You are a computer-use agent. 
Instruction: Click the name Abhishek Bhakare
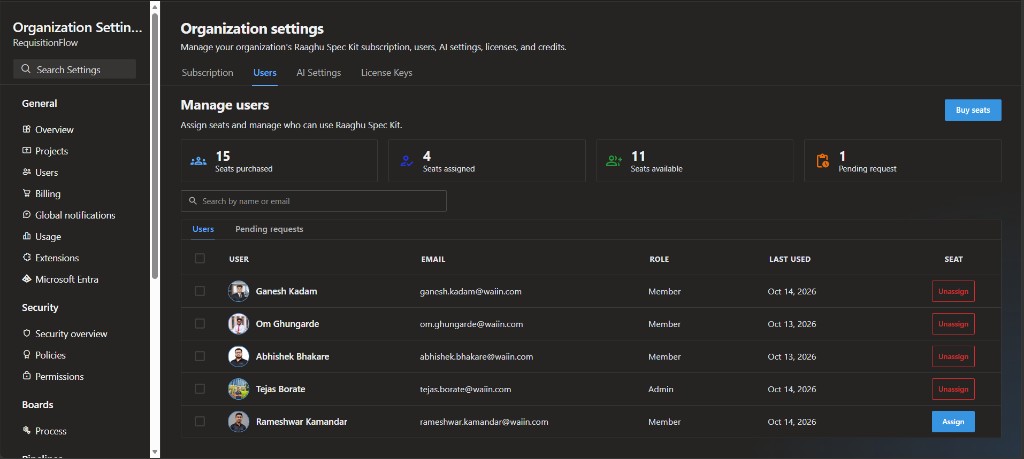pyautogui.click(x=293, y=356)
